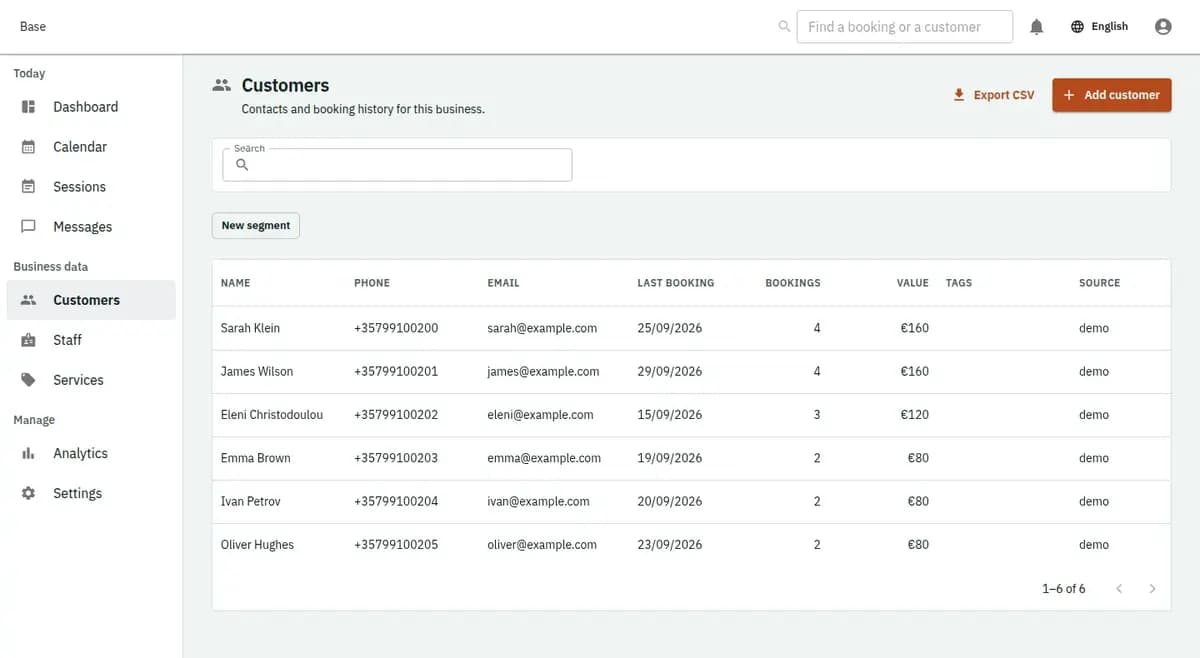The height and width of the screenshot is (658, 1200).
Task: Go to previous page of customers
Action: (1119, 589)
